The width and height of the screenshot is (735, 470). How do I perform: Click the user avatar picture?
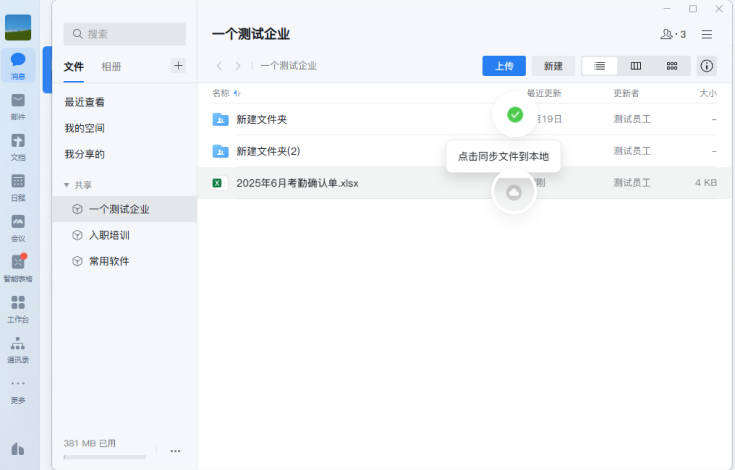point(18,27)
